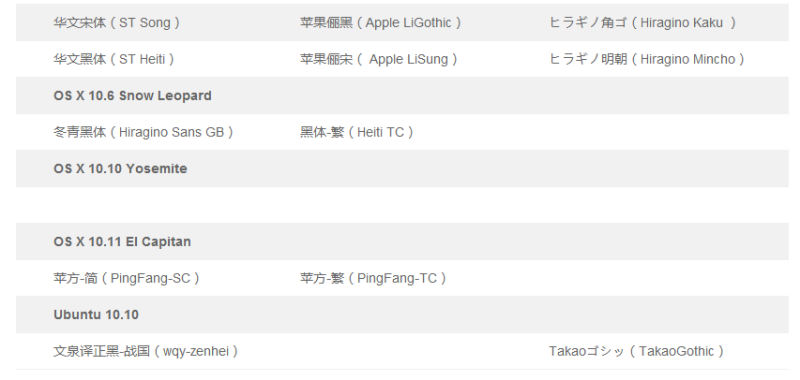Viewport: 800px width, 380px height.
Task: Click the 黑体-繁 (Heiti TC) entry
Action: pyautogui.click(x=357, y=132)
